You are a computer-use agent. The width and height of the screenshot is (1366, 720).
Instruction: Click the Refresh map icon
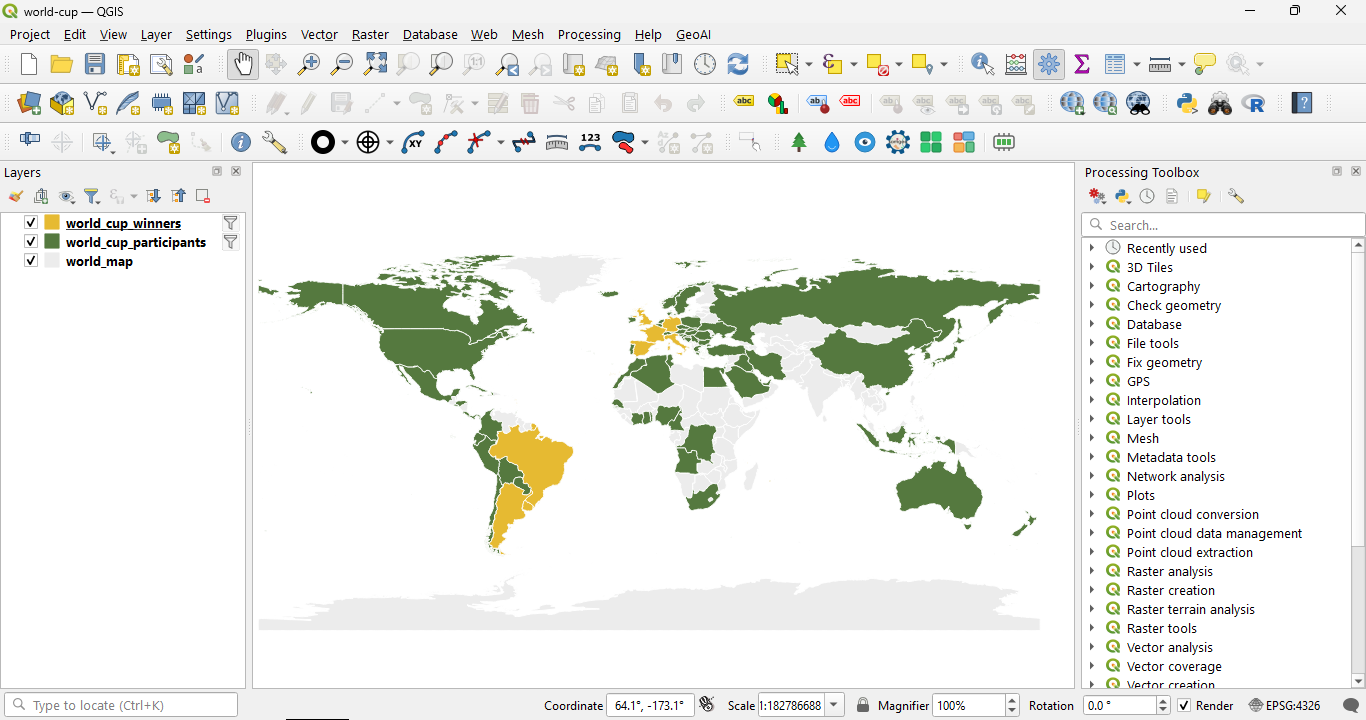[x=738, y=64]
